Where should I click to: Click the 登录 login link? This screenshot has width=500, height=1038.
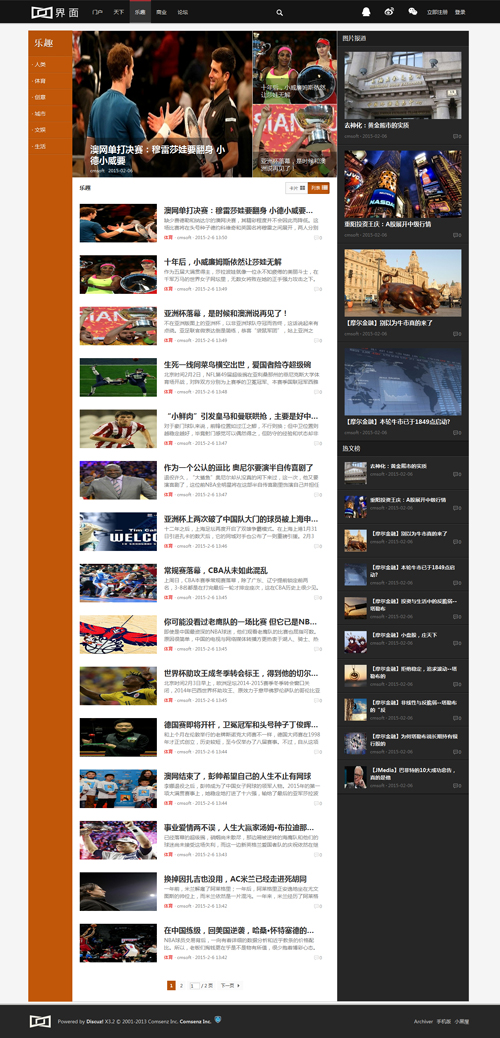460,12
